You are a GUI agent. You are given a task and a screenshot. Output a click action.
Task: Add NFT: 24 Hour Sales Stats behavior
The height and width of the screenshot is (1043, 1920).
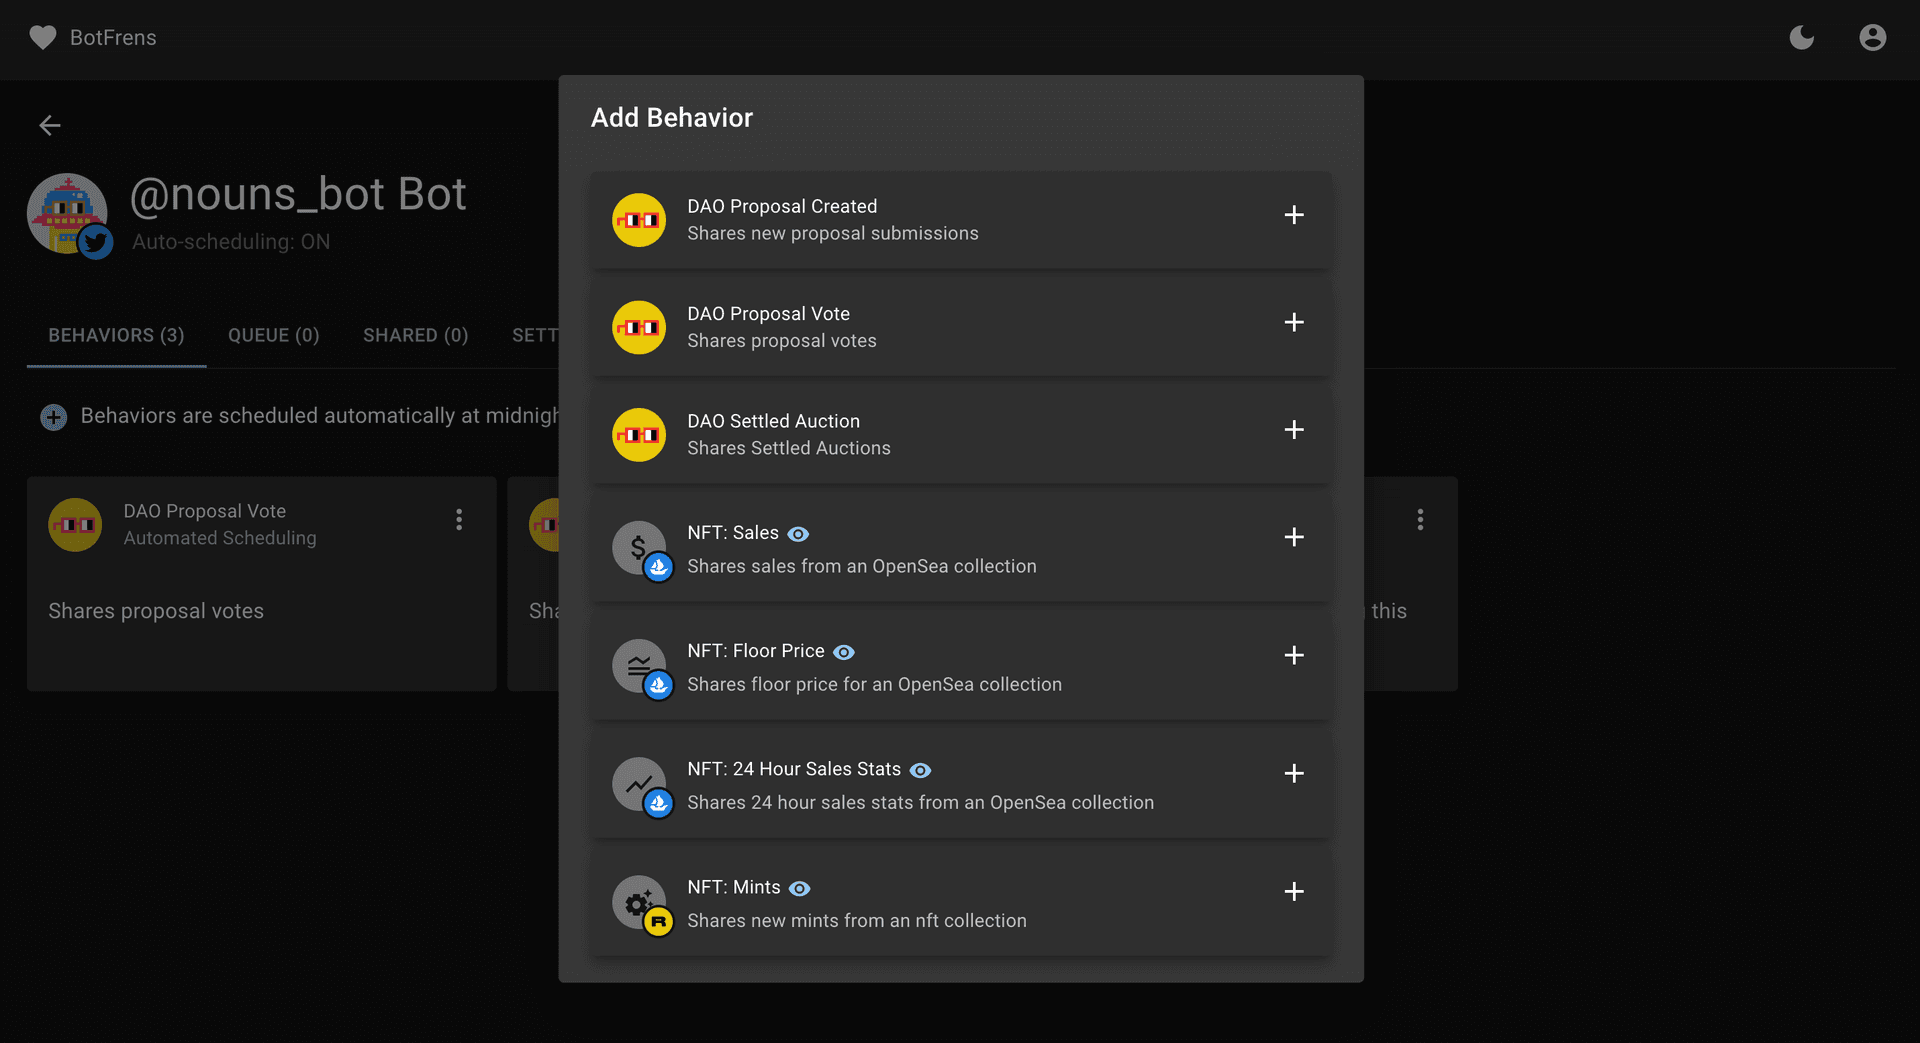(1293, 773)
